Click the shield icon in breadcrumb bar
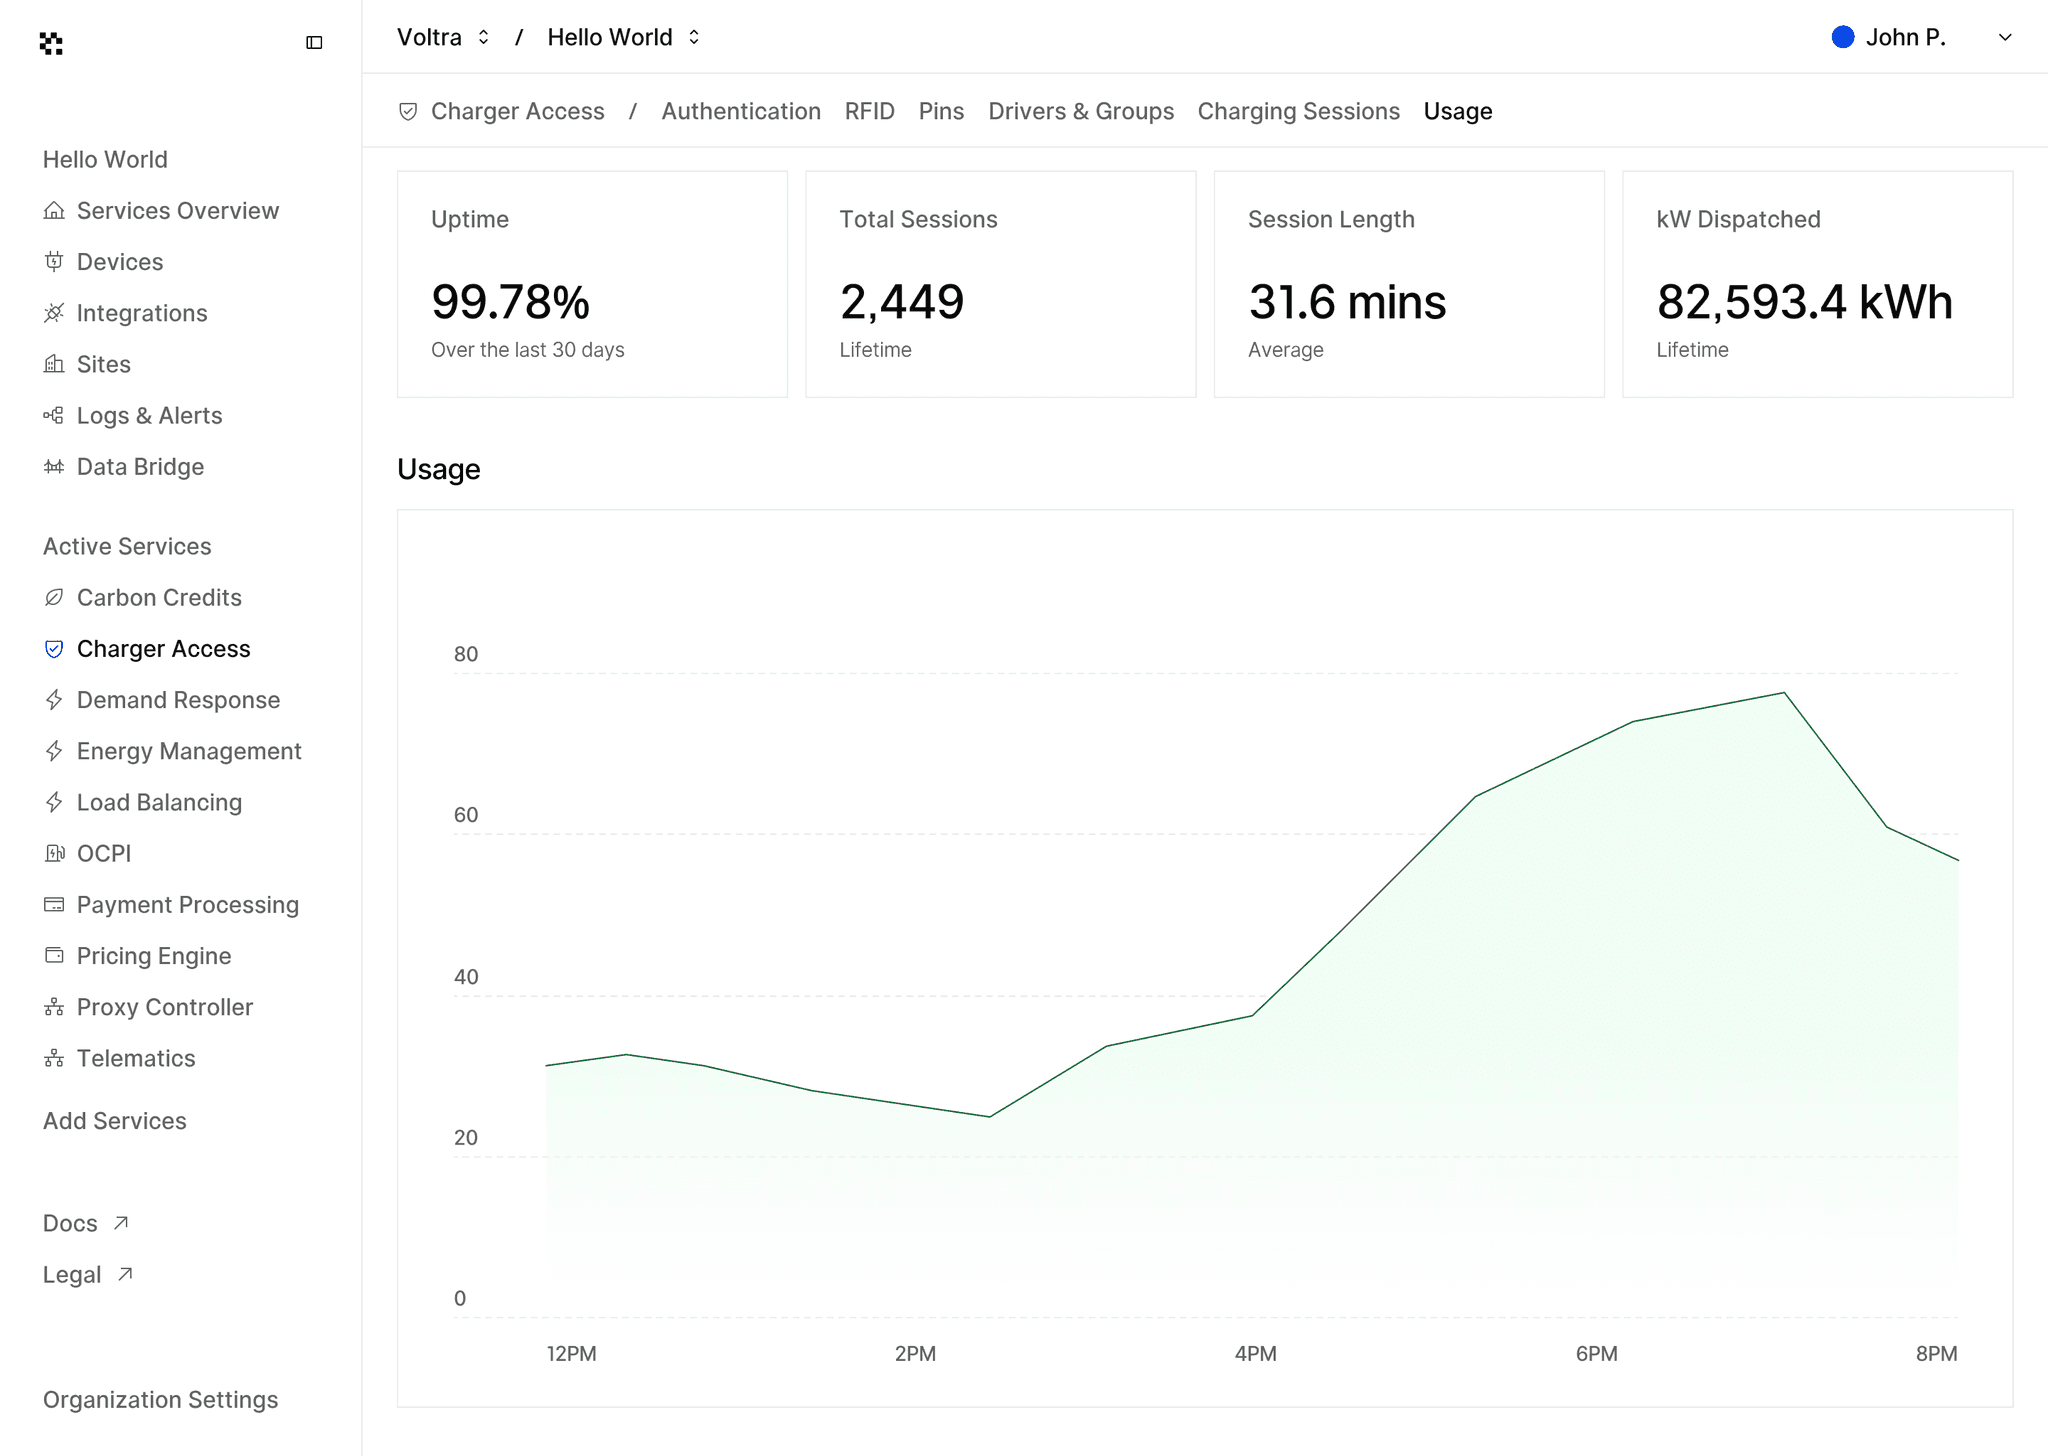The height and width of the screenshot is (1456, 2048). pyautogui.click(x=408, y=111)
